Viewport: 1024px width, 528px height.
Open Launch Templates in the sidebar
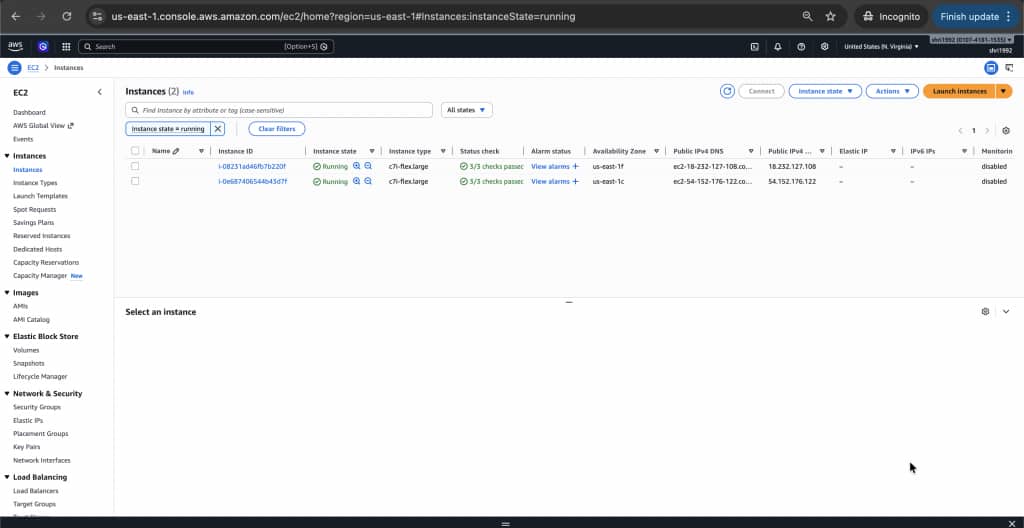tap(40, 196)
